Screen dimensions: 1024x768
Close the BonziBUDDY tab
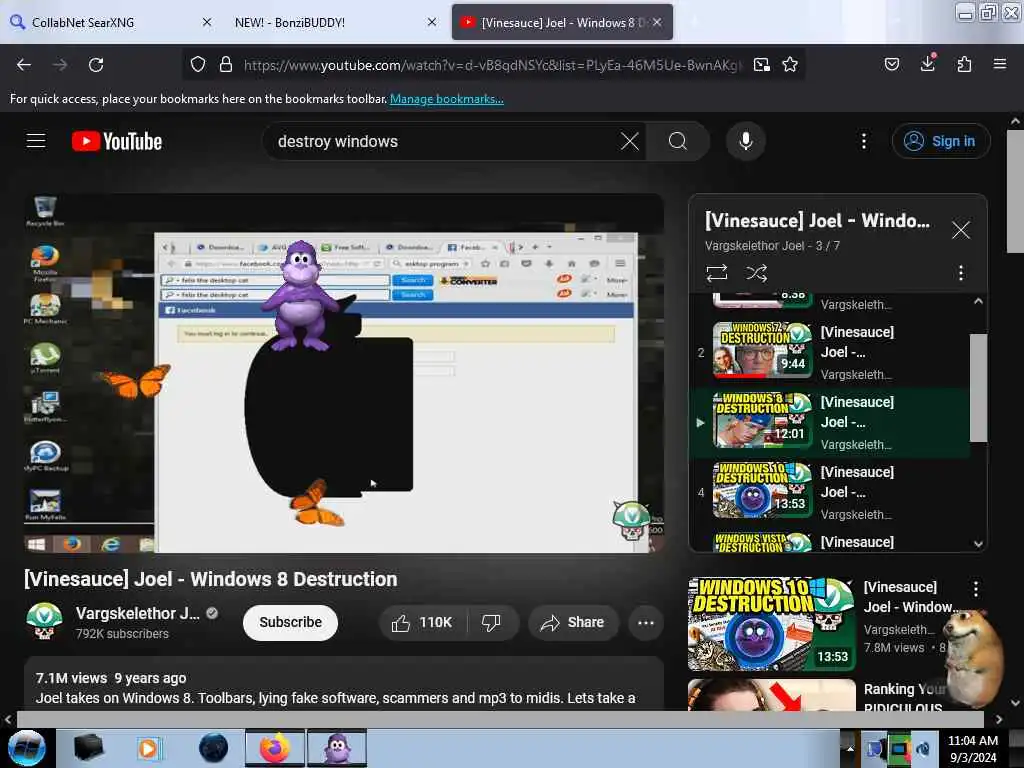tap(432, 22)
